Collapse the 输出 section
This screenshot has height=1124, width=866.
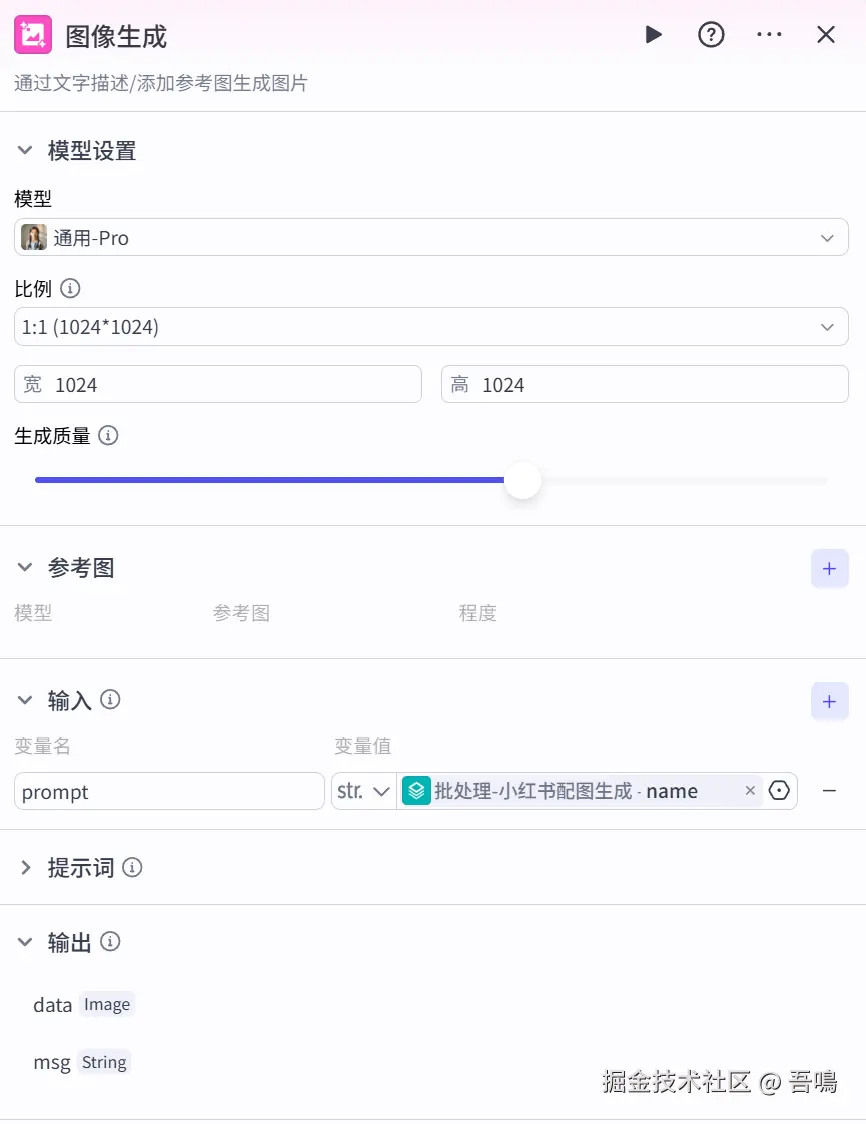coord(25,941)
